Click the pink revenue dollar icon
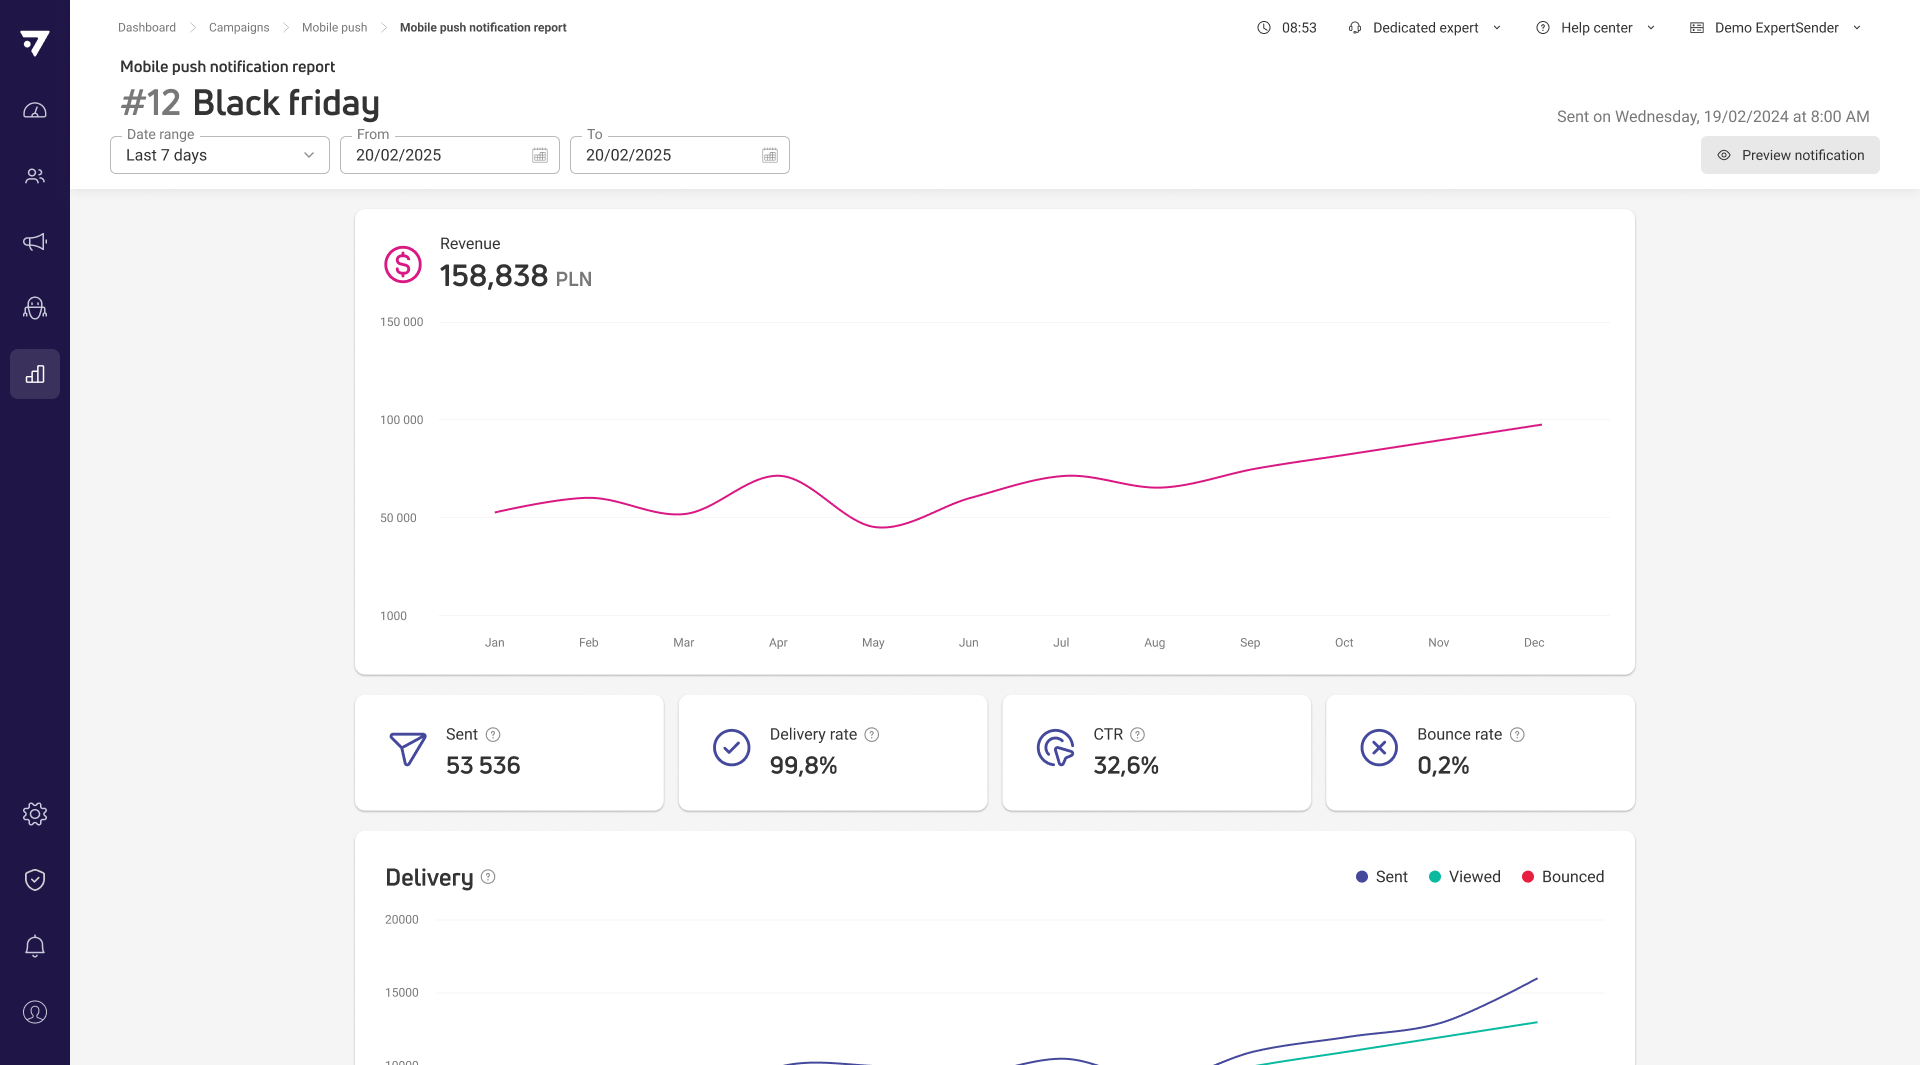Viewport: 1920px width, 1065px height. click(x=403, y=264)
